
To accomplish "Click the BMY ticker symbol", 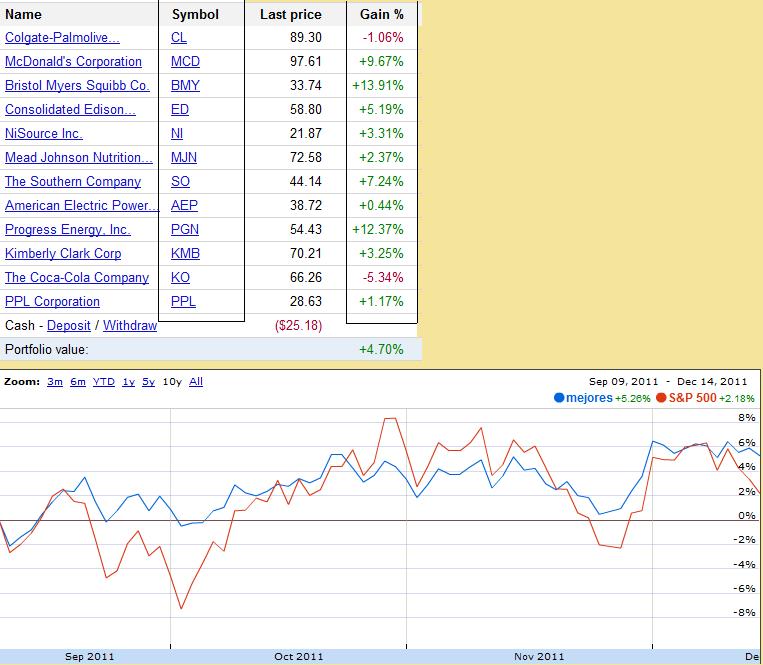I will click(x=185, y=86).
